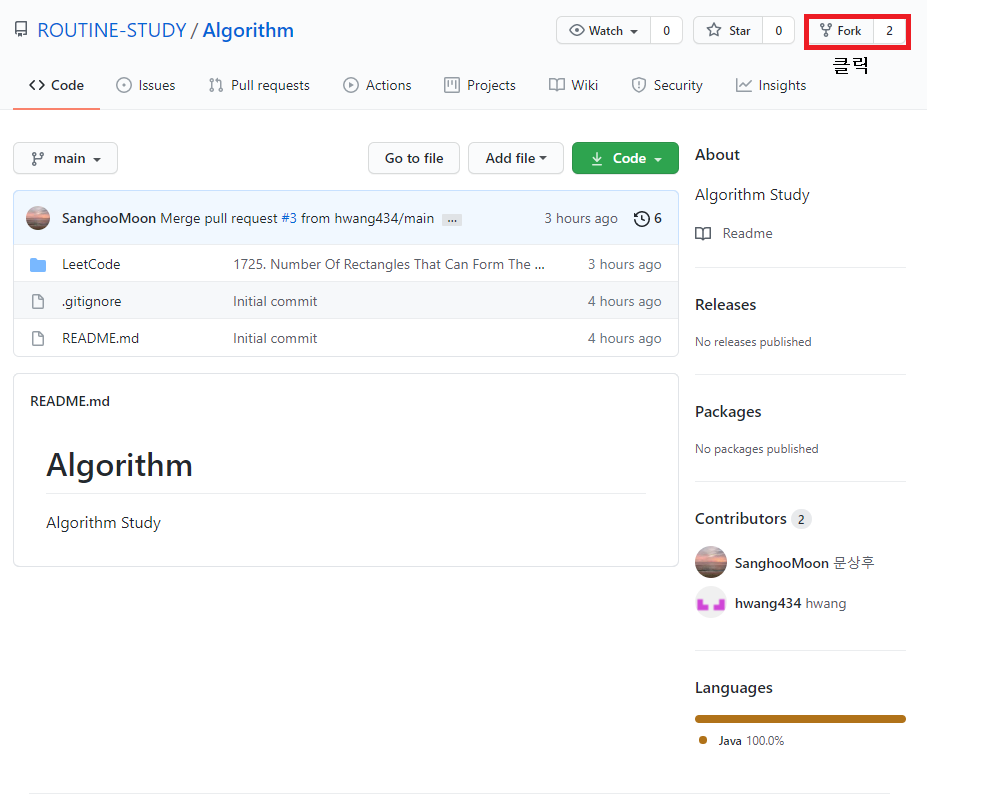The image size is (985, 798).
Task: Open the .gitignore file
Action: pos(92,302)
